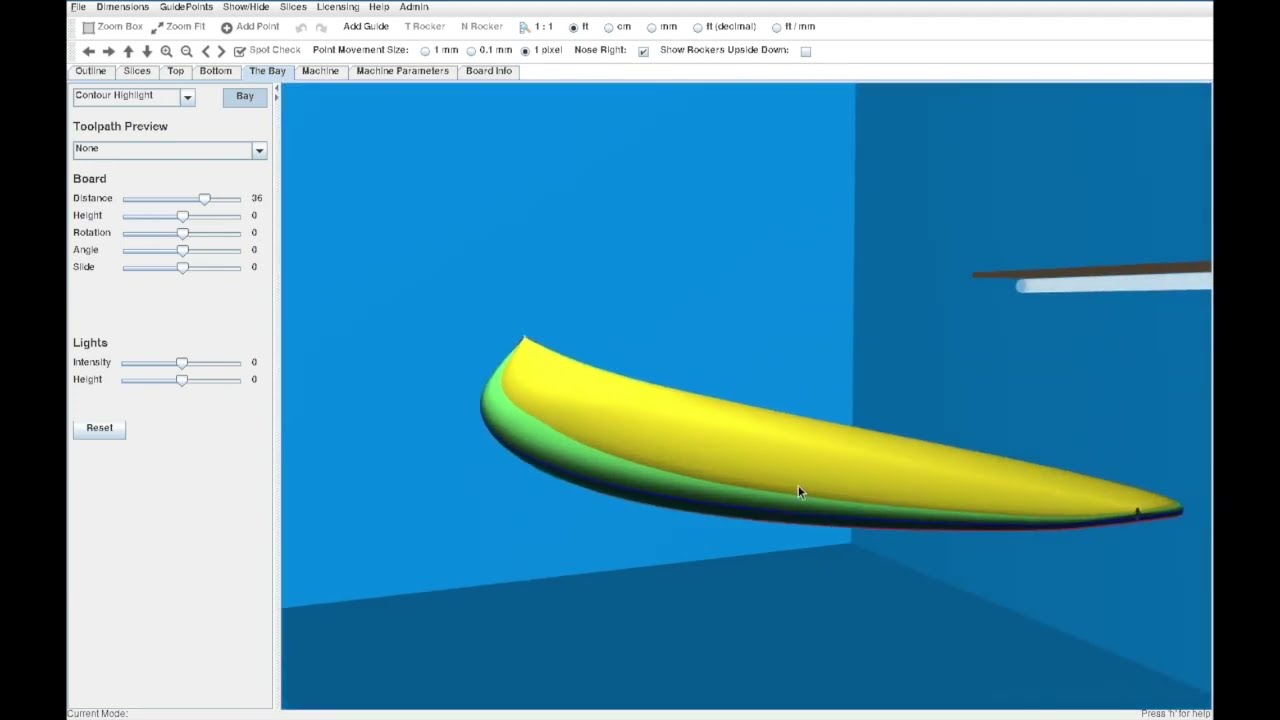Click the Board Angle slider handle

(182, 250)
